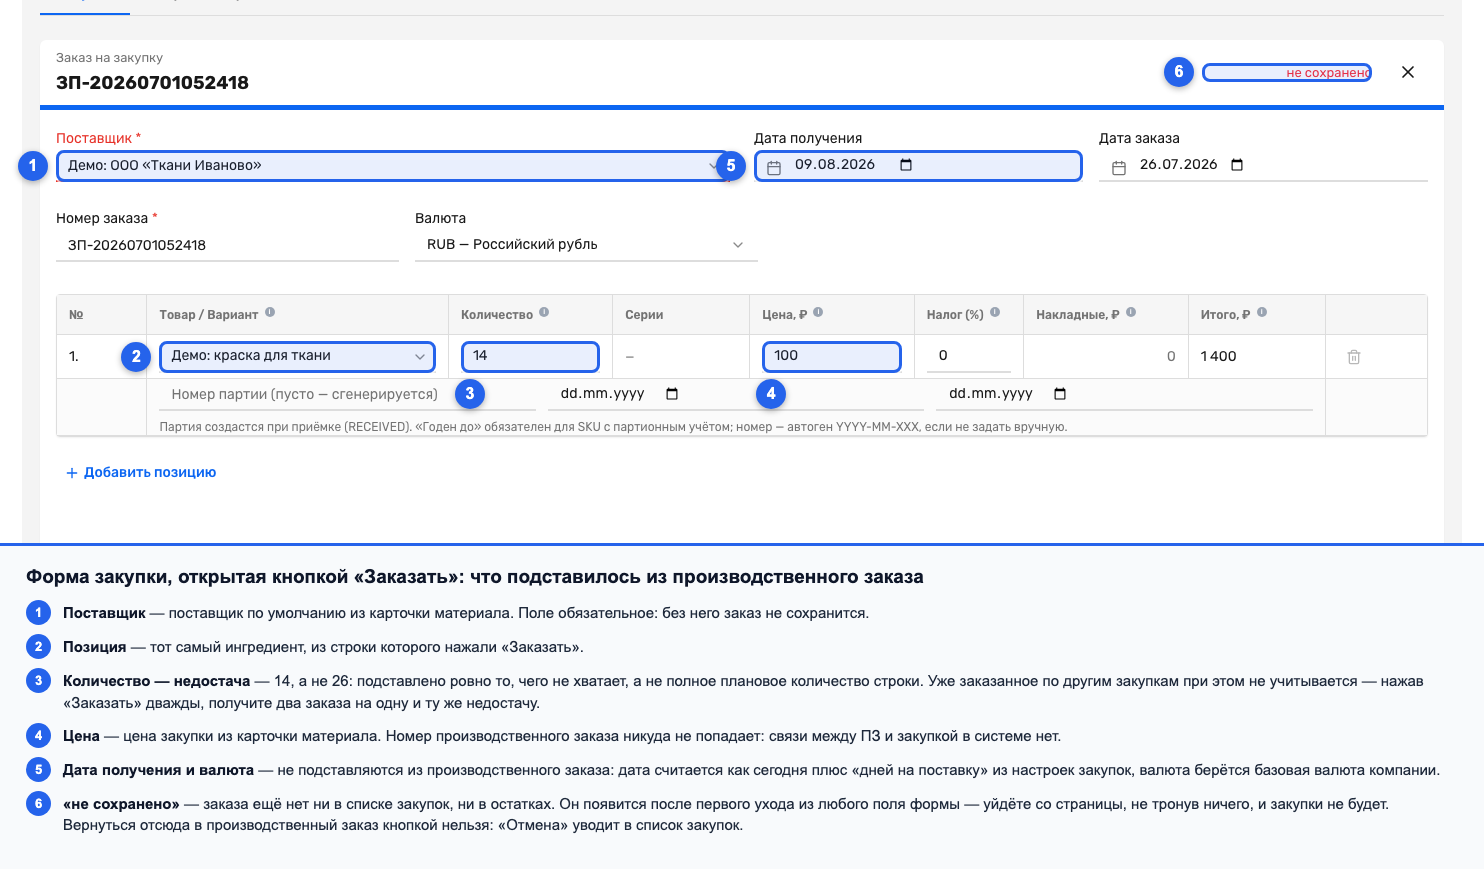This screenshot has height=869, width=1484.
Task: Click the first dd.mm.yyyy batch date field
Action: point(736,394)
